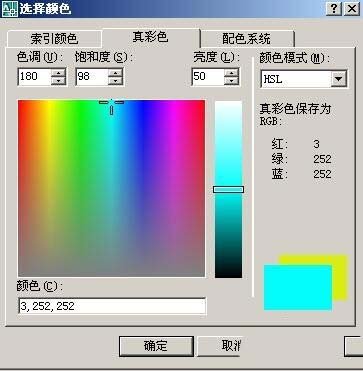Decrease 饱和度 with the down spinner arrow
363x371 pixels.
(x=116, y=81)
